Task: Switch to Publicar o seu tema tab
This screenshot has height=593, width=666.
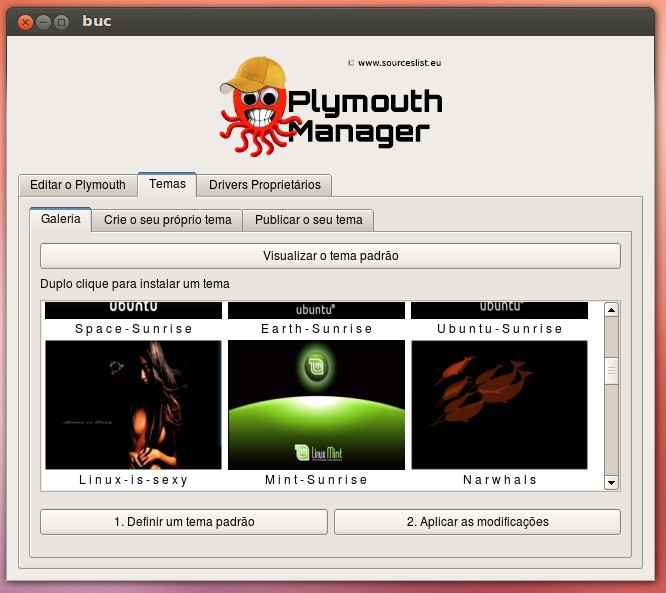Action: (308, 220)
